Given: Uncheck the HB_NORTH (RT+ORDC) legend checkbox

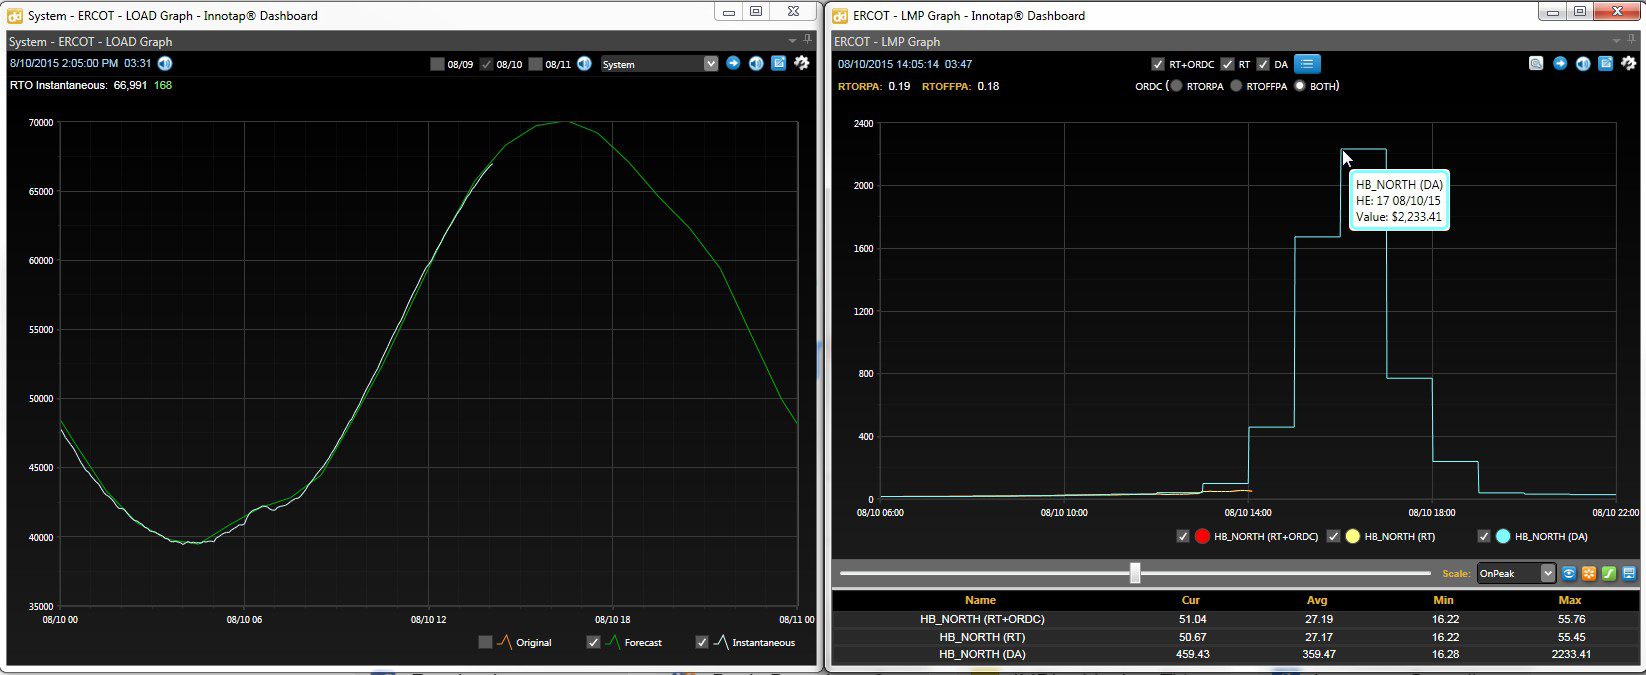Looking at the screenshot, I should tap(1183, 536).
